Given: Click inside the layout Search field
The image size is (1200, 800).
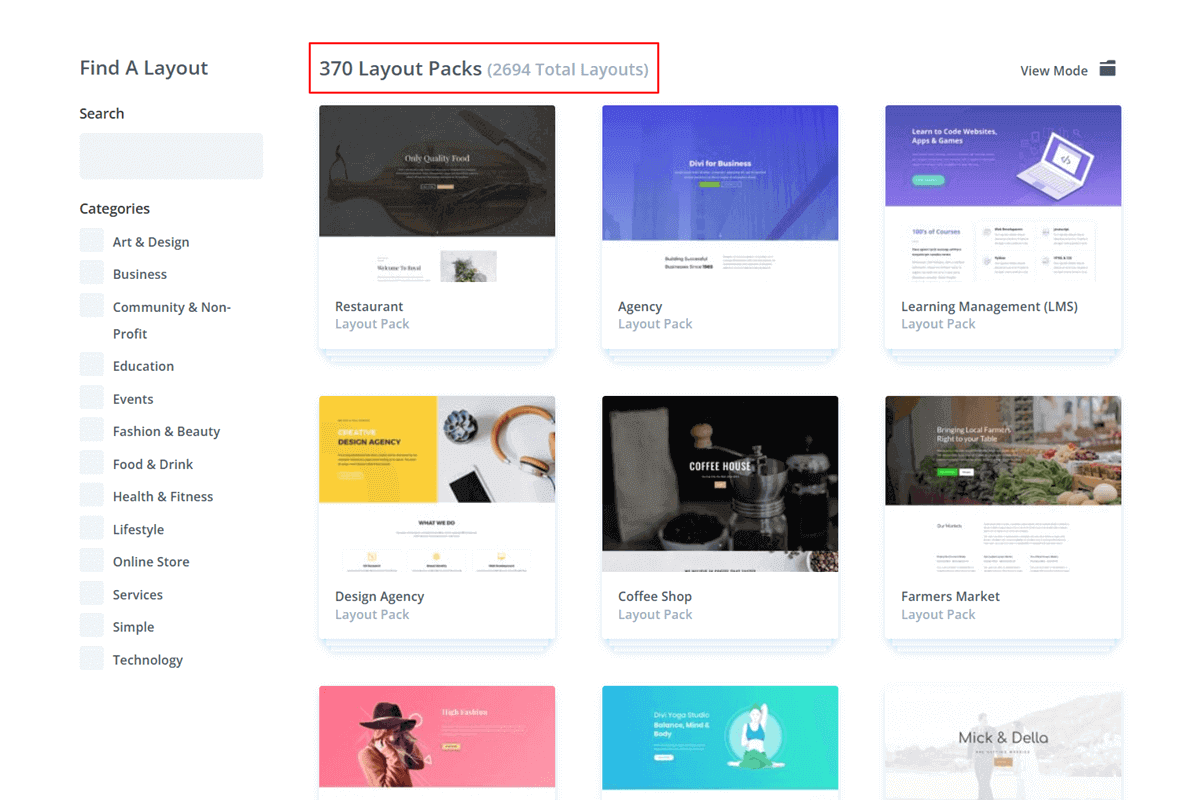Looking at the screenshot, I should [170, 156].
